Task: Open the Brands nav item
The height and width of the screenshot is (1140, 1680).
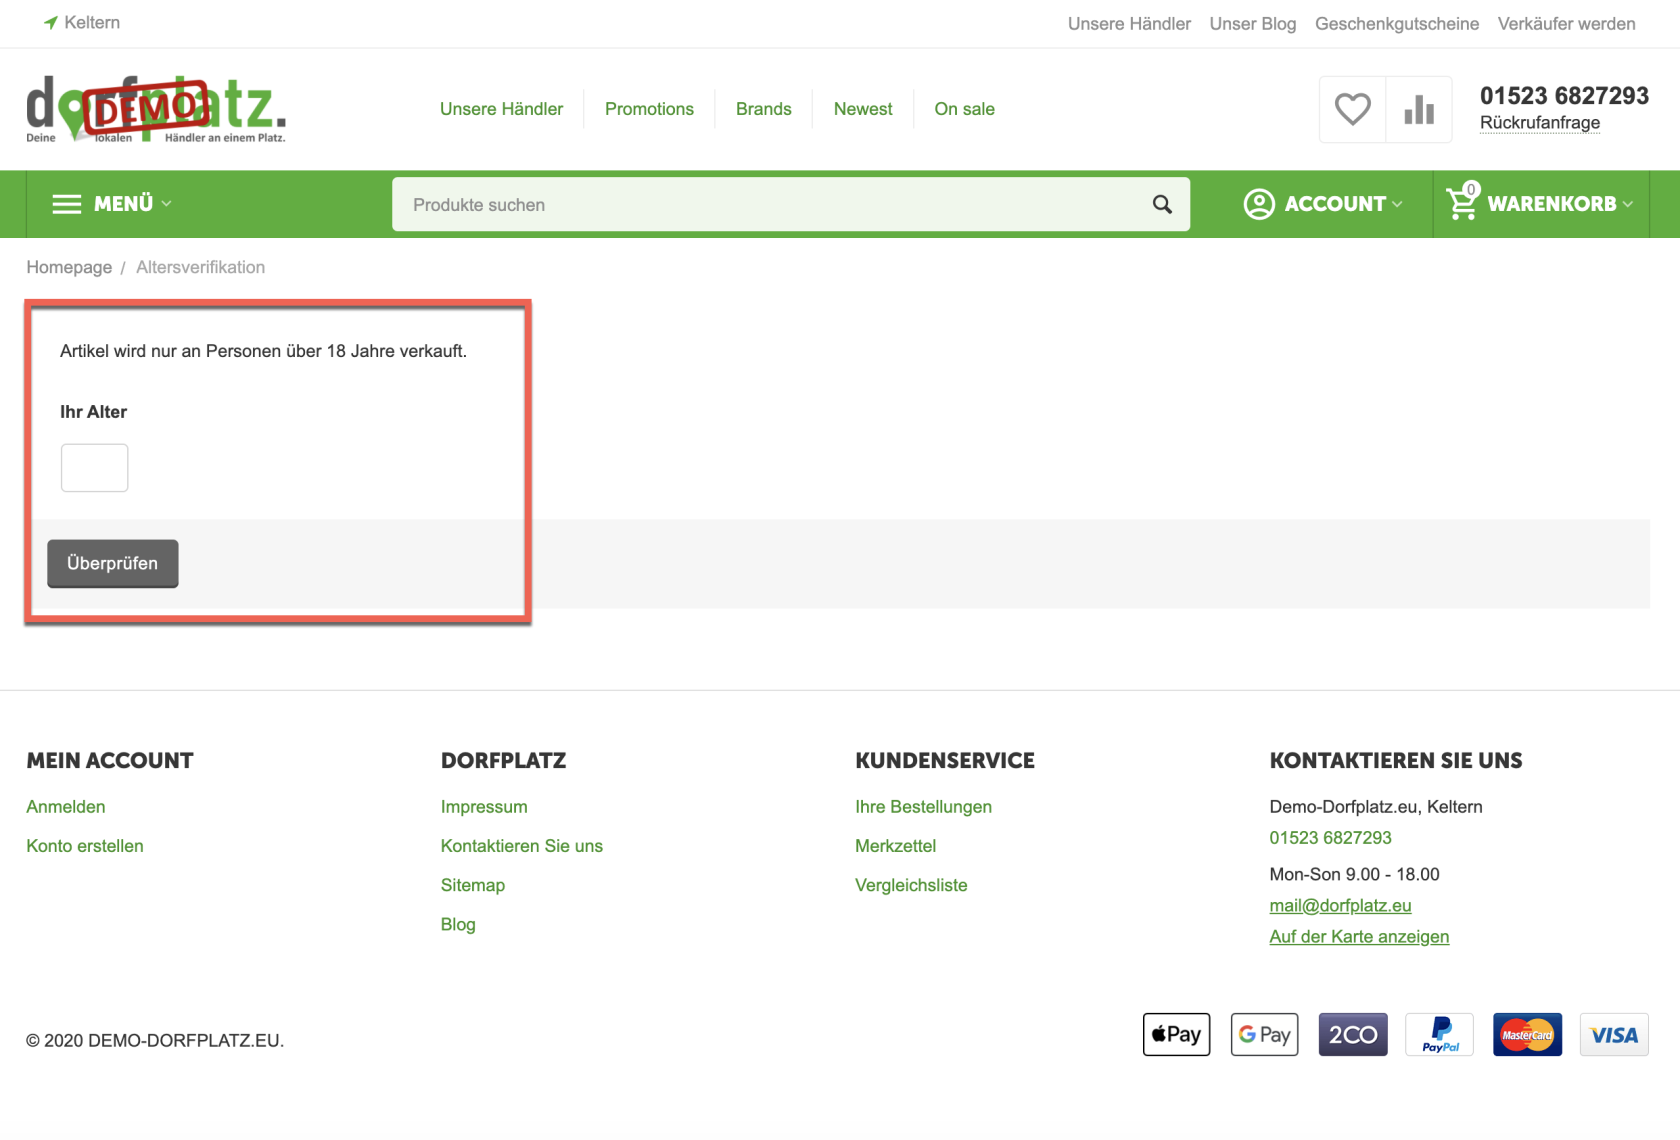Action: (x=763, y=109)
